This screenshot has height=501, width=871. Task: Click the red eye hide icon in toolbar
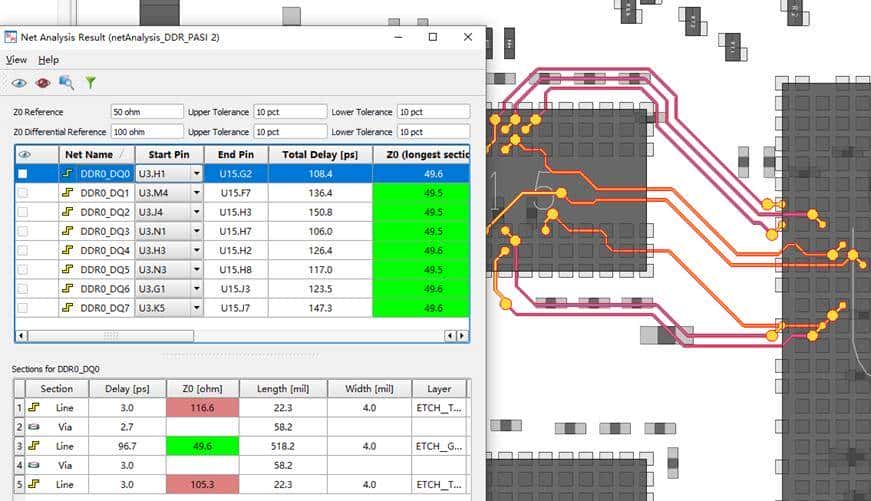click(x=42, y=83)
